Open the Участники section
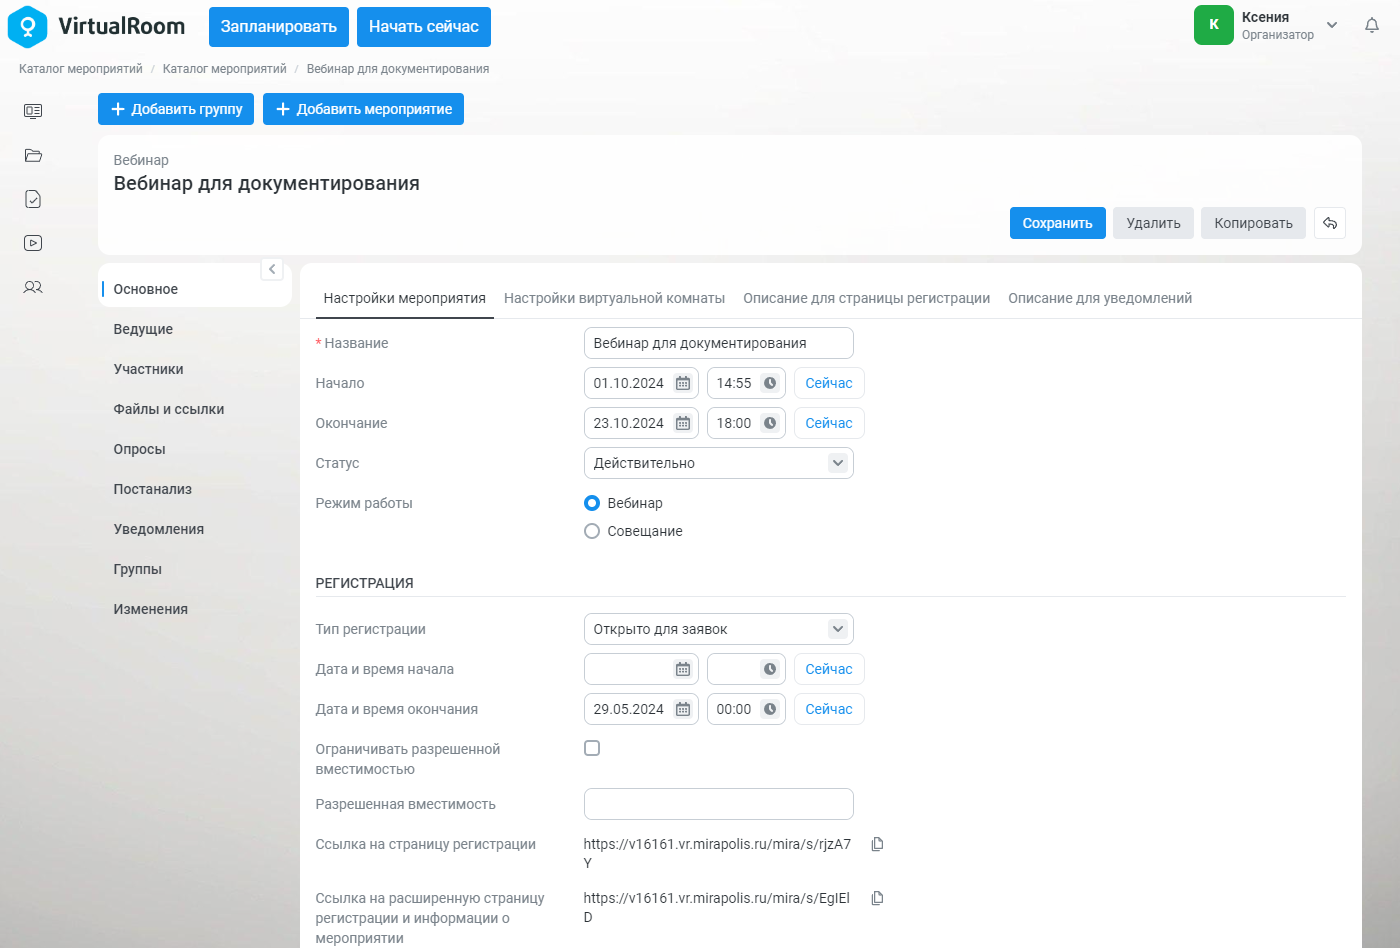The height and width of the screenshot is (948, 1400). tap(149, 369)
